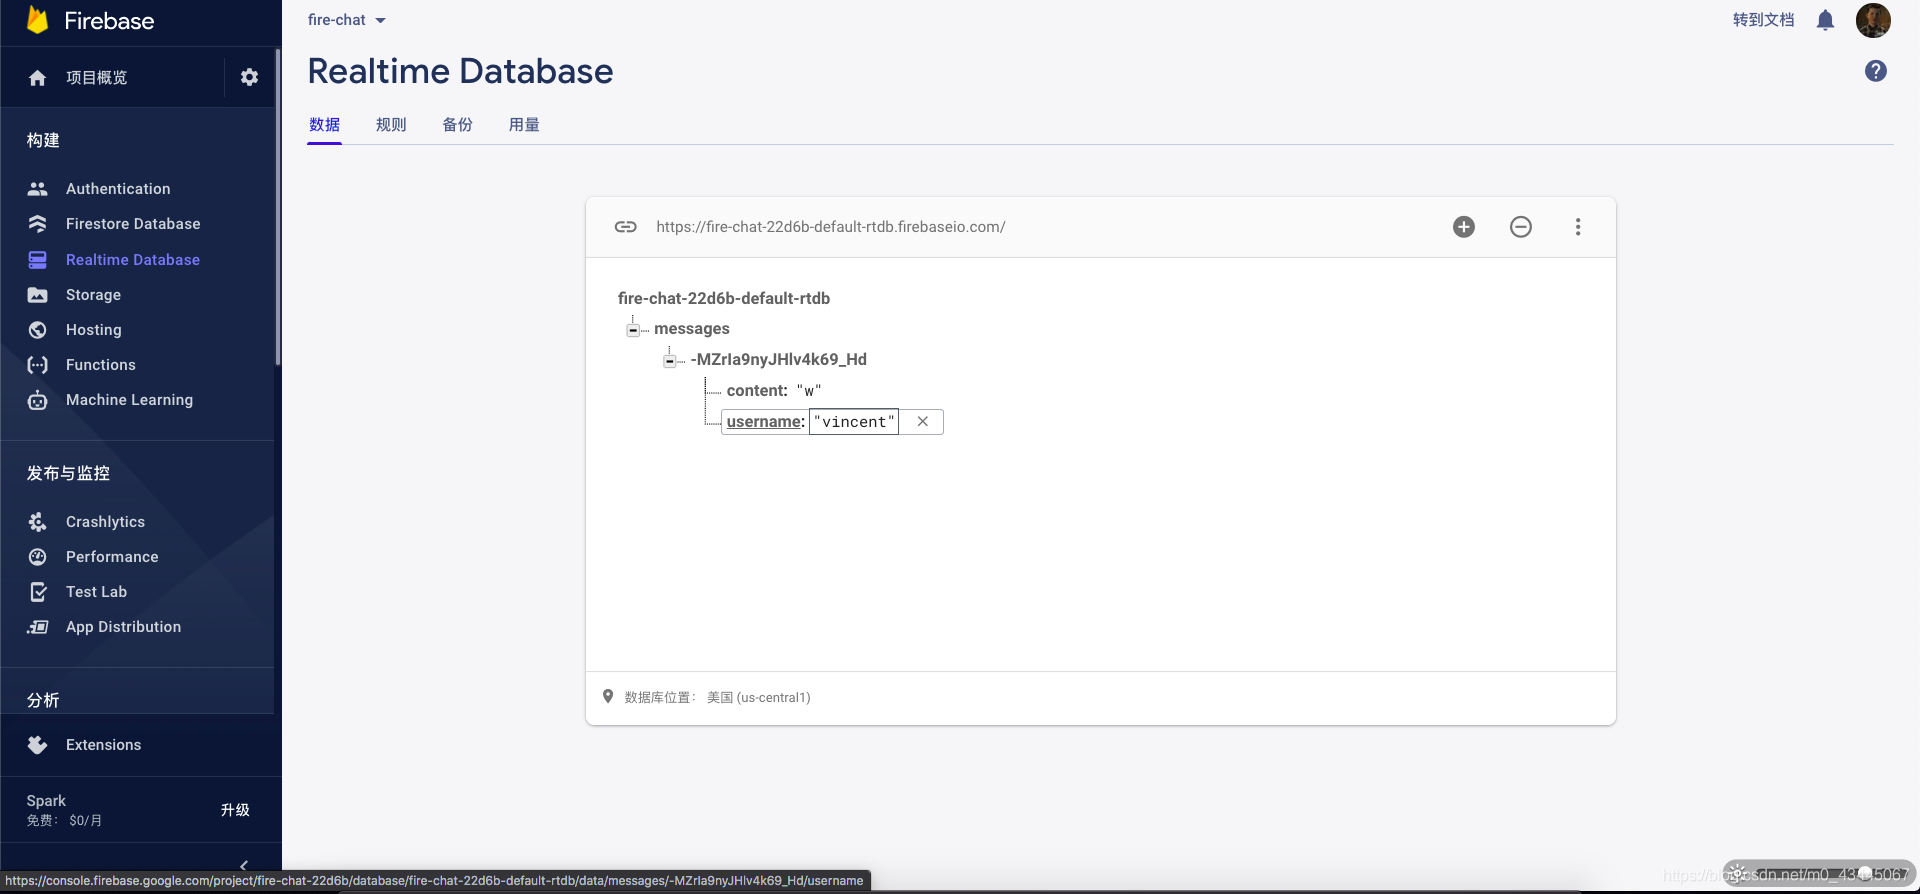The height and width of the screenshot is (894, 1920).
Task: Edit the "vincent" value field
Action: click(854, 422)
